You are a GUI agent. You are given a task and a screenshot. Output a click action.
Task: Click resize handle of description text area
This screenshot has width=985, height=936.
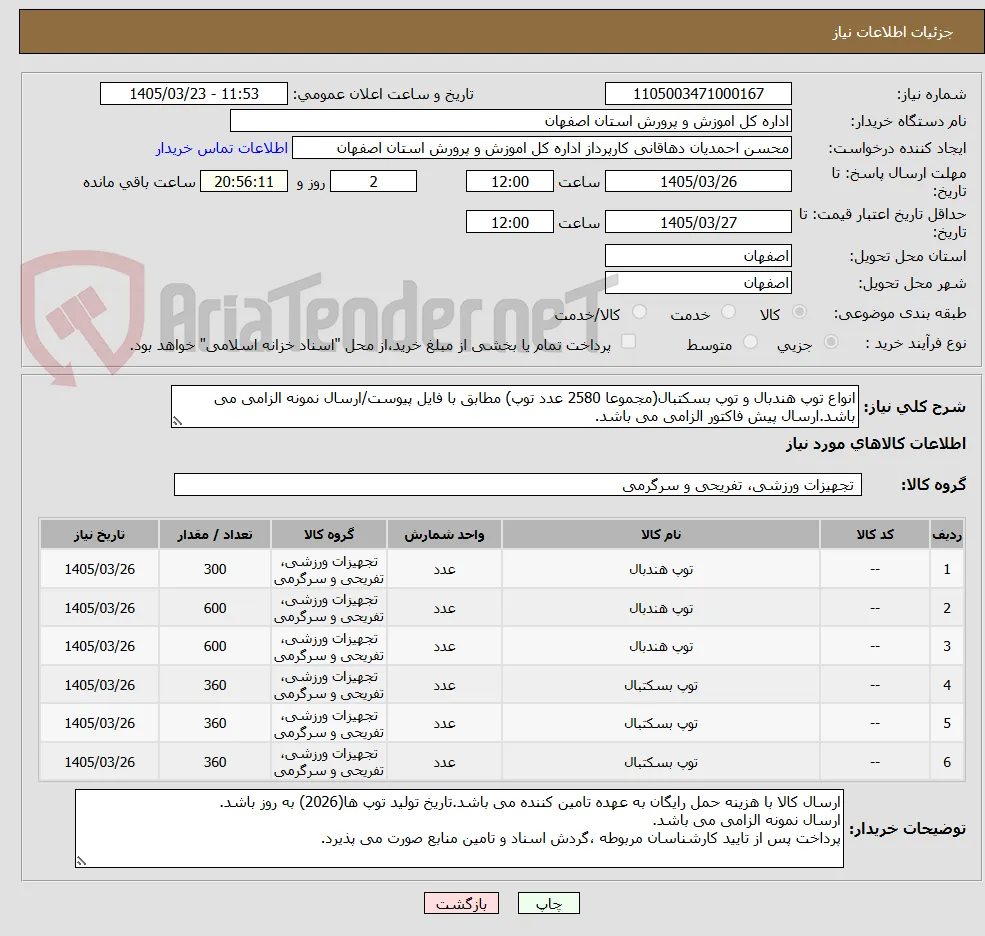(x=177, y=422)
